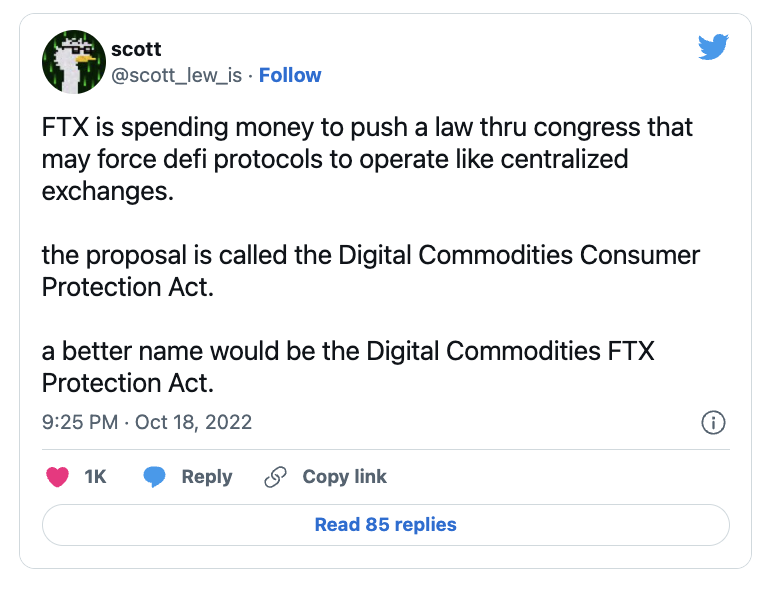Click the Oct 18, 2022 date text
Screen dimensions: 768x590
(193, 422)
